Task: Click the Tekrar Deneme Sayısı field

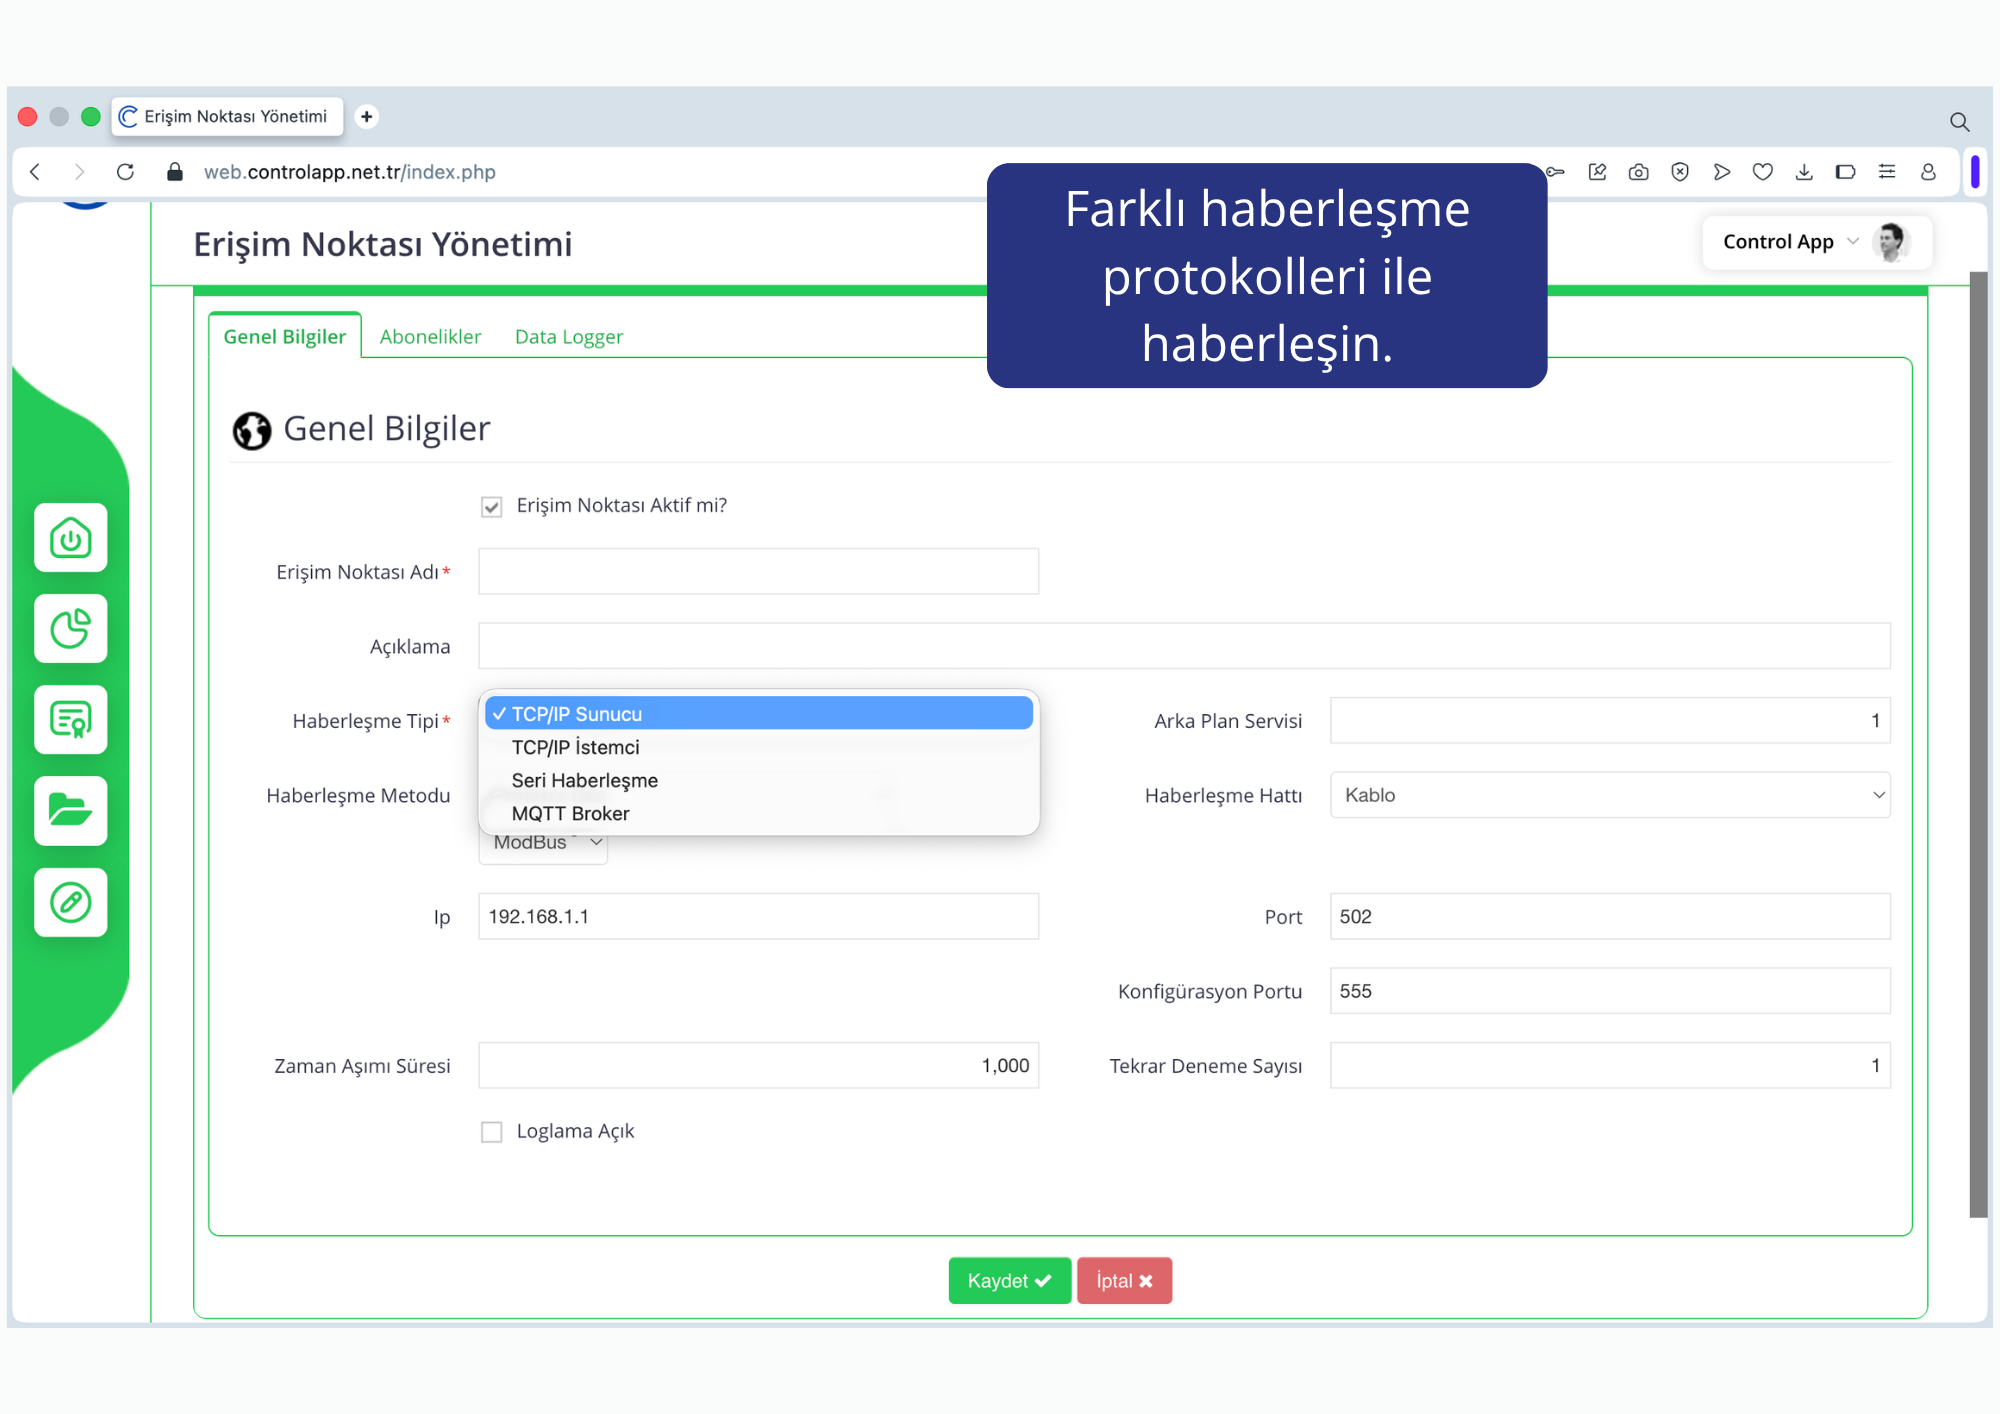Action: coord(1610,1066)
